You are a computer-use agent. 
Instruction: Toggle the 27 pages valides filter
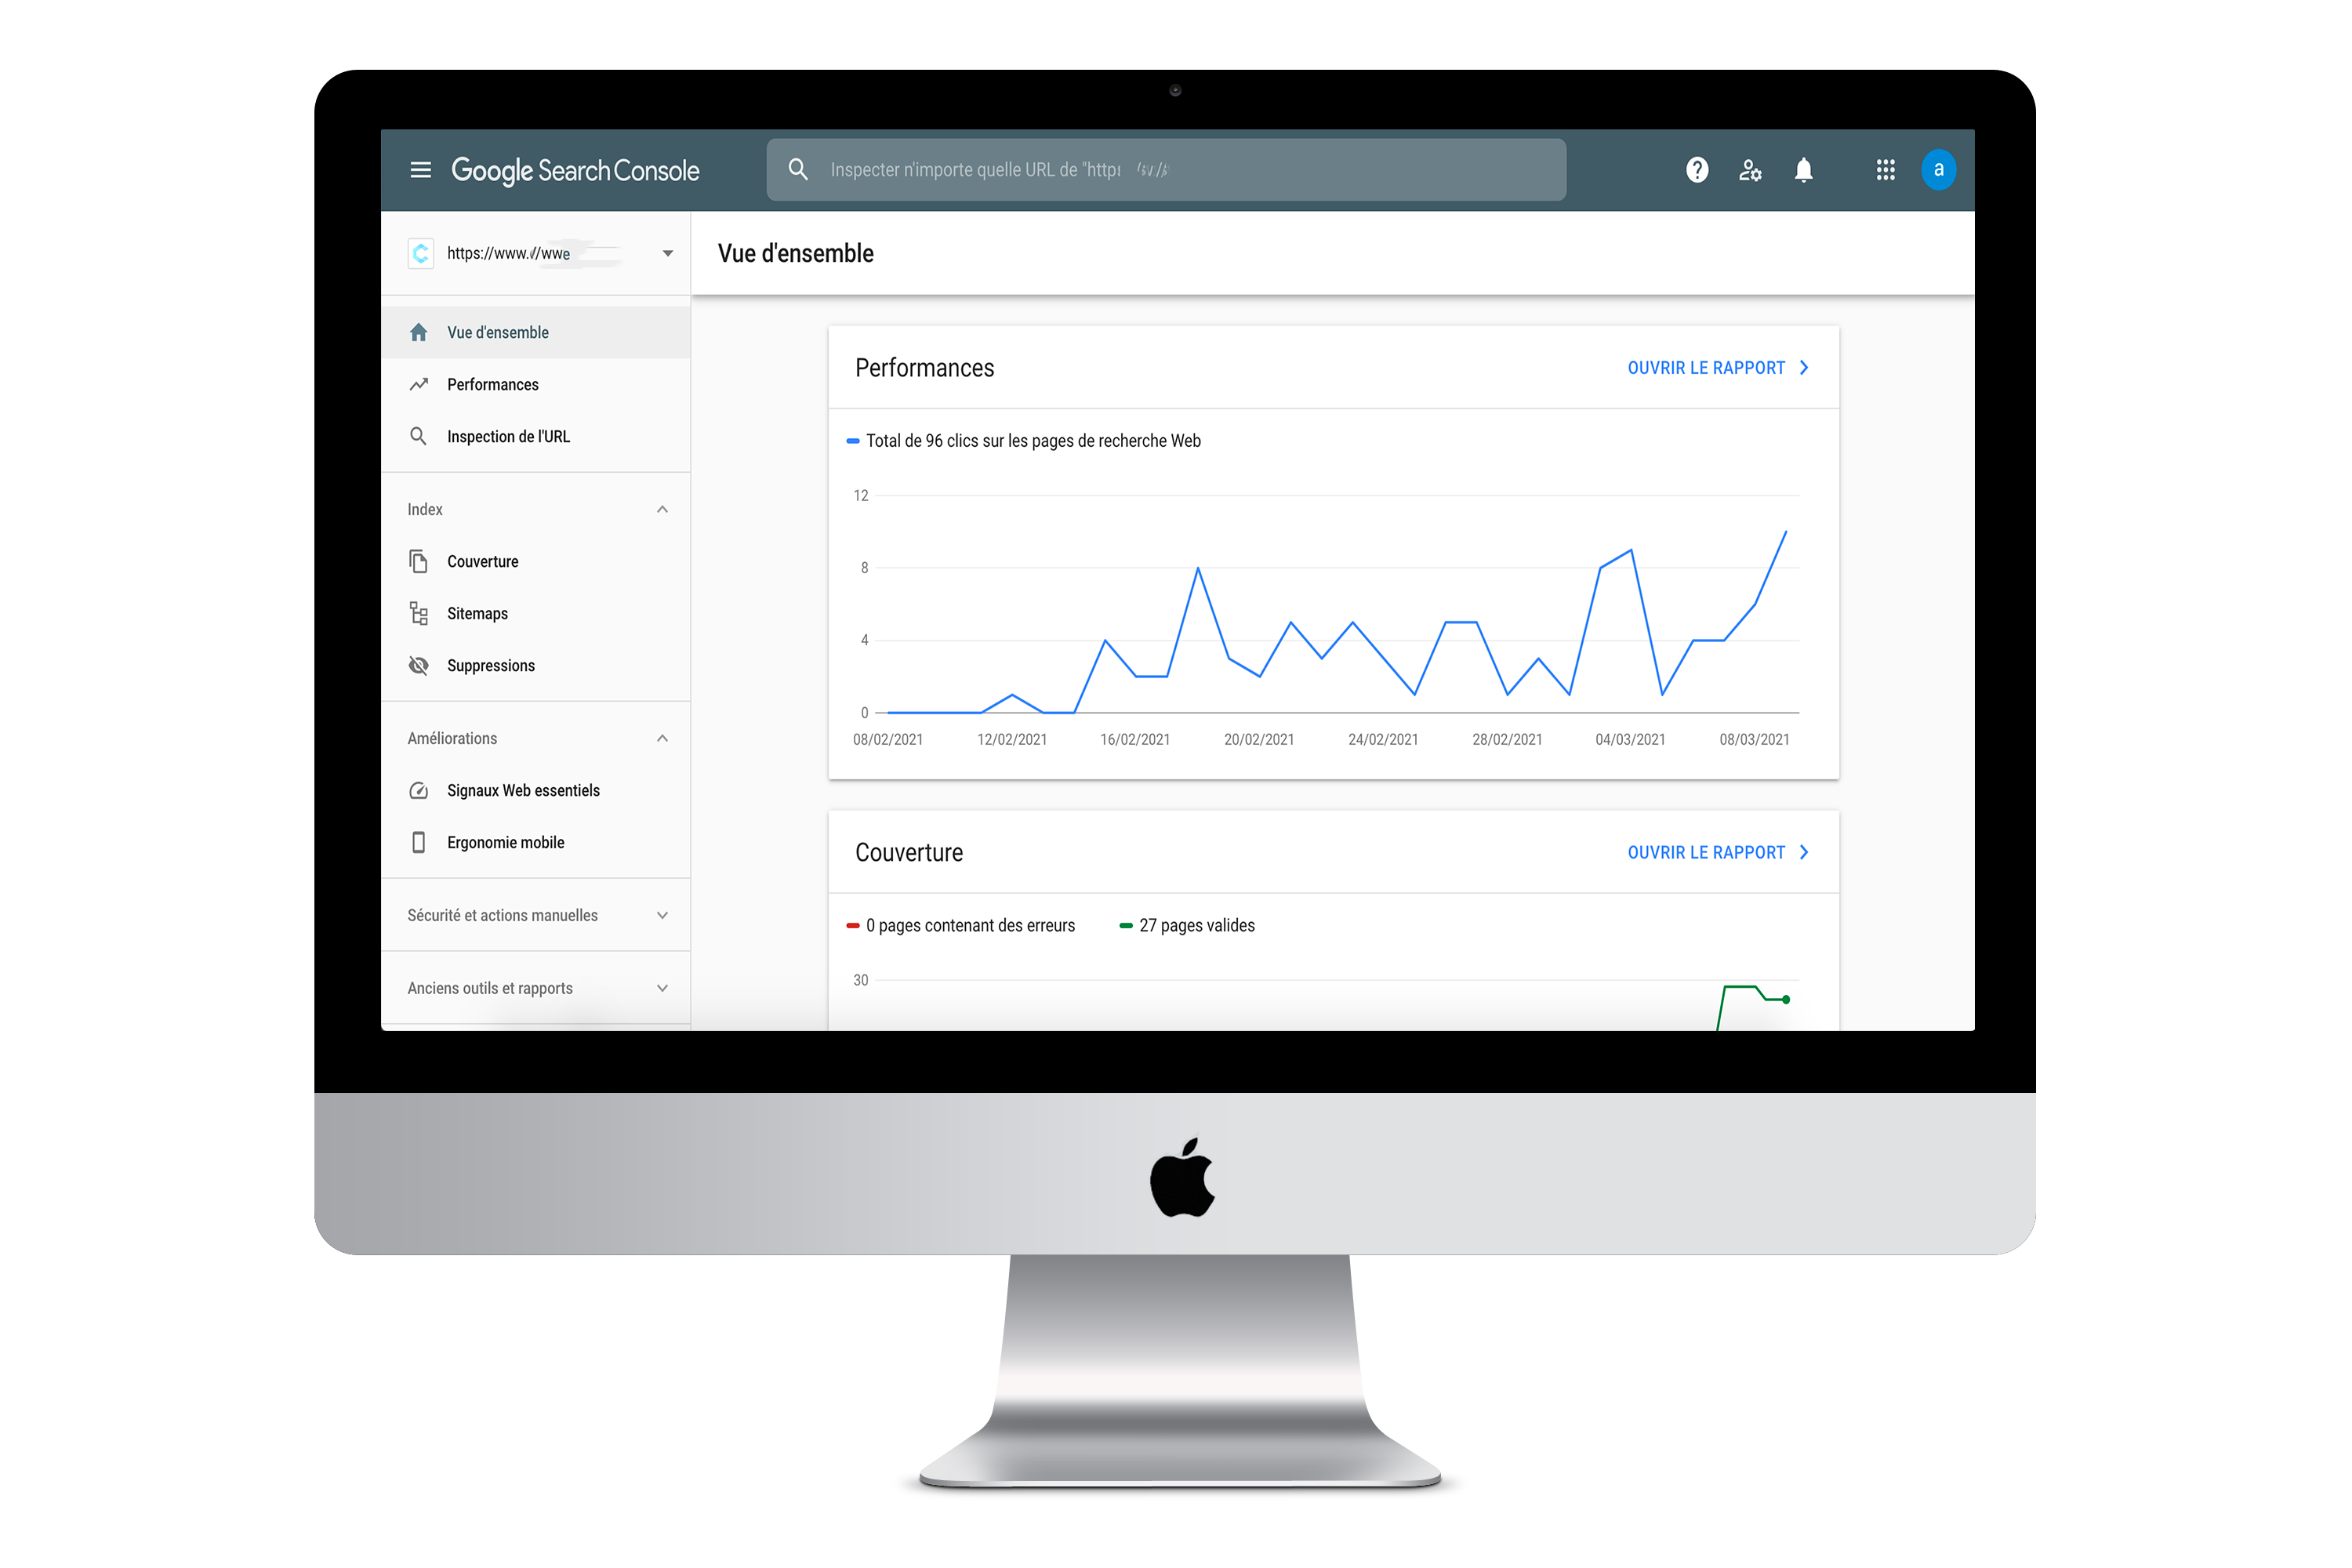(1190, 926)
